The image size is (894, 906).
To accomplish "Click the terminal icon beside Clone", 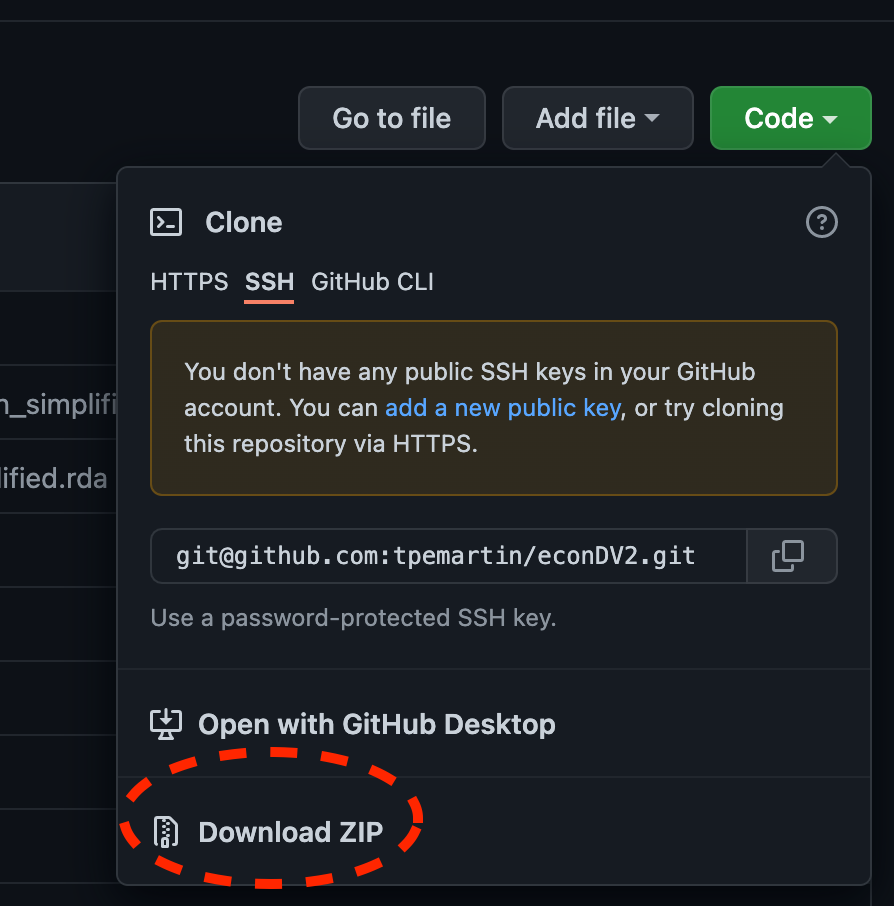I will pyautogui.click(x=166, y=222).
